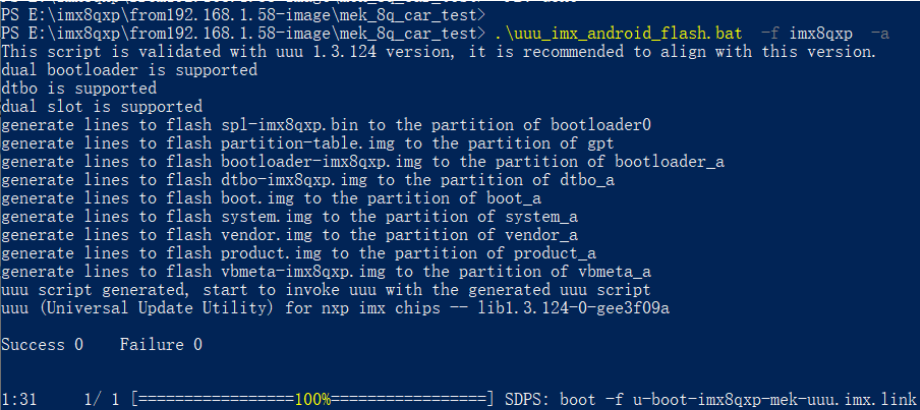
Task: Click the 'dual slot is supported' line
Action: click(x=102, y=106)
